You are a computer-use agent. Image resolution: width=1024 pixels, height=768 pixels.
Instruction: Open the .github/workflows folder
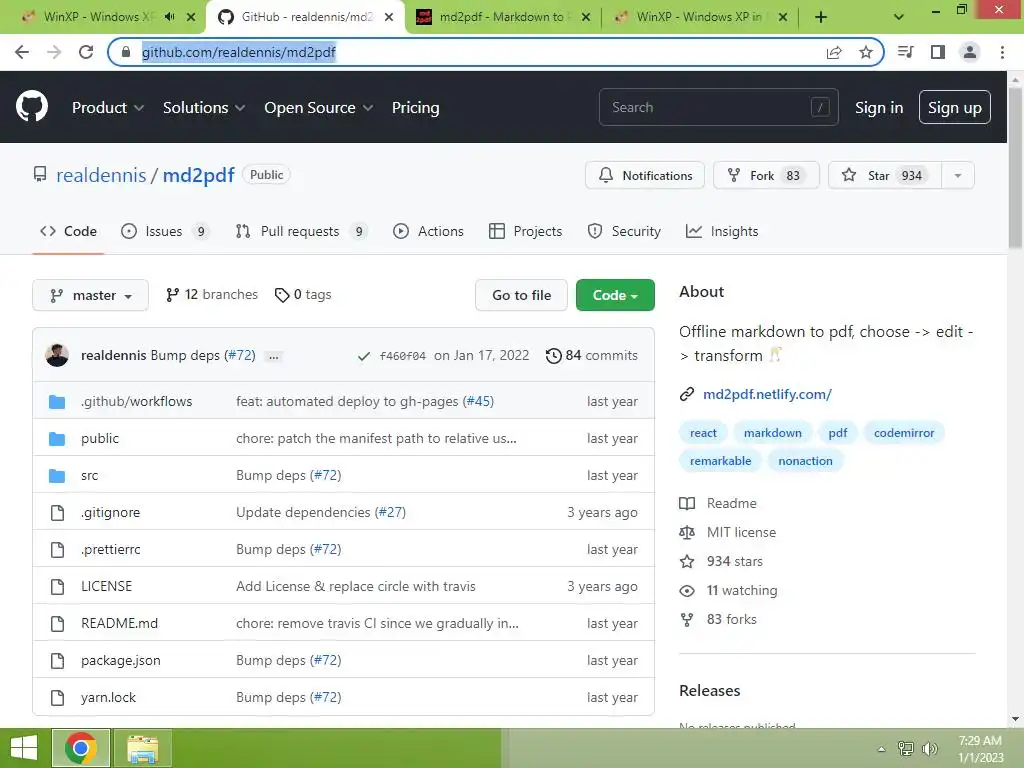point(136,402)
